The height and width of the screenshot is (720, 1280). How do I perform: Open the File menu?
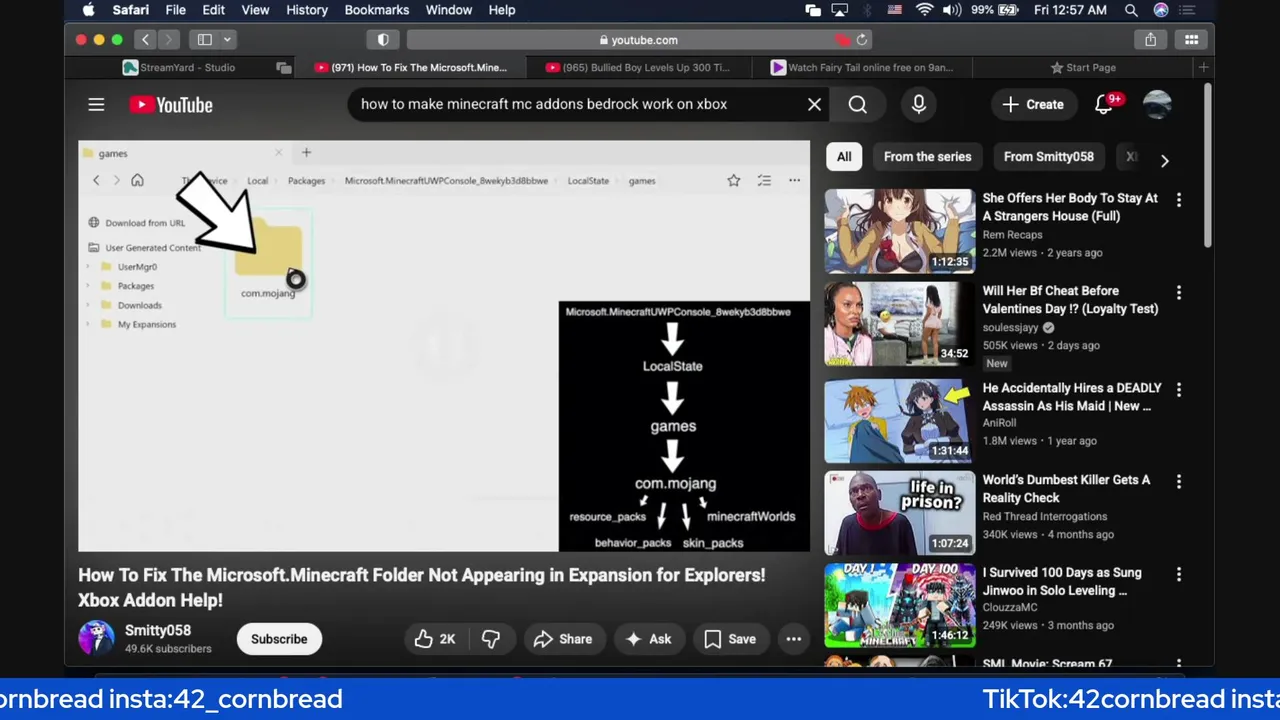pyautogui.click(x=175, y=10)
